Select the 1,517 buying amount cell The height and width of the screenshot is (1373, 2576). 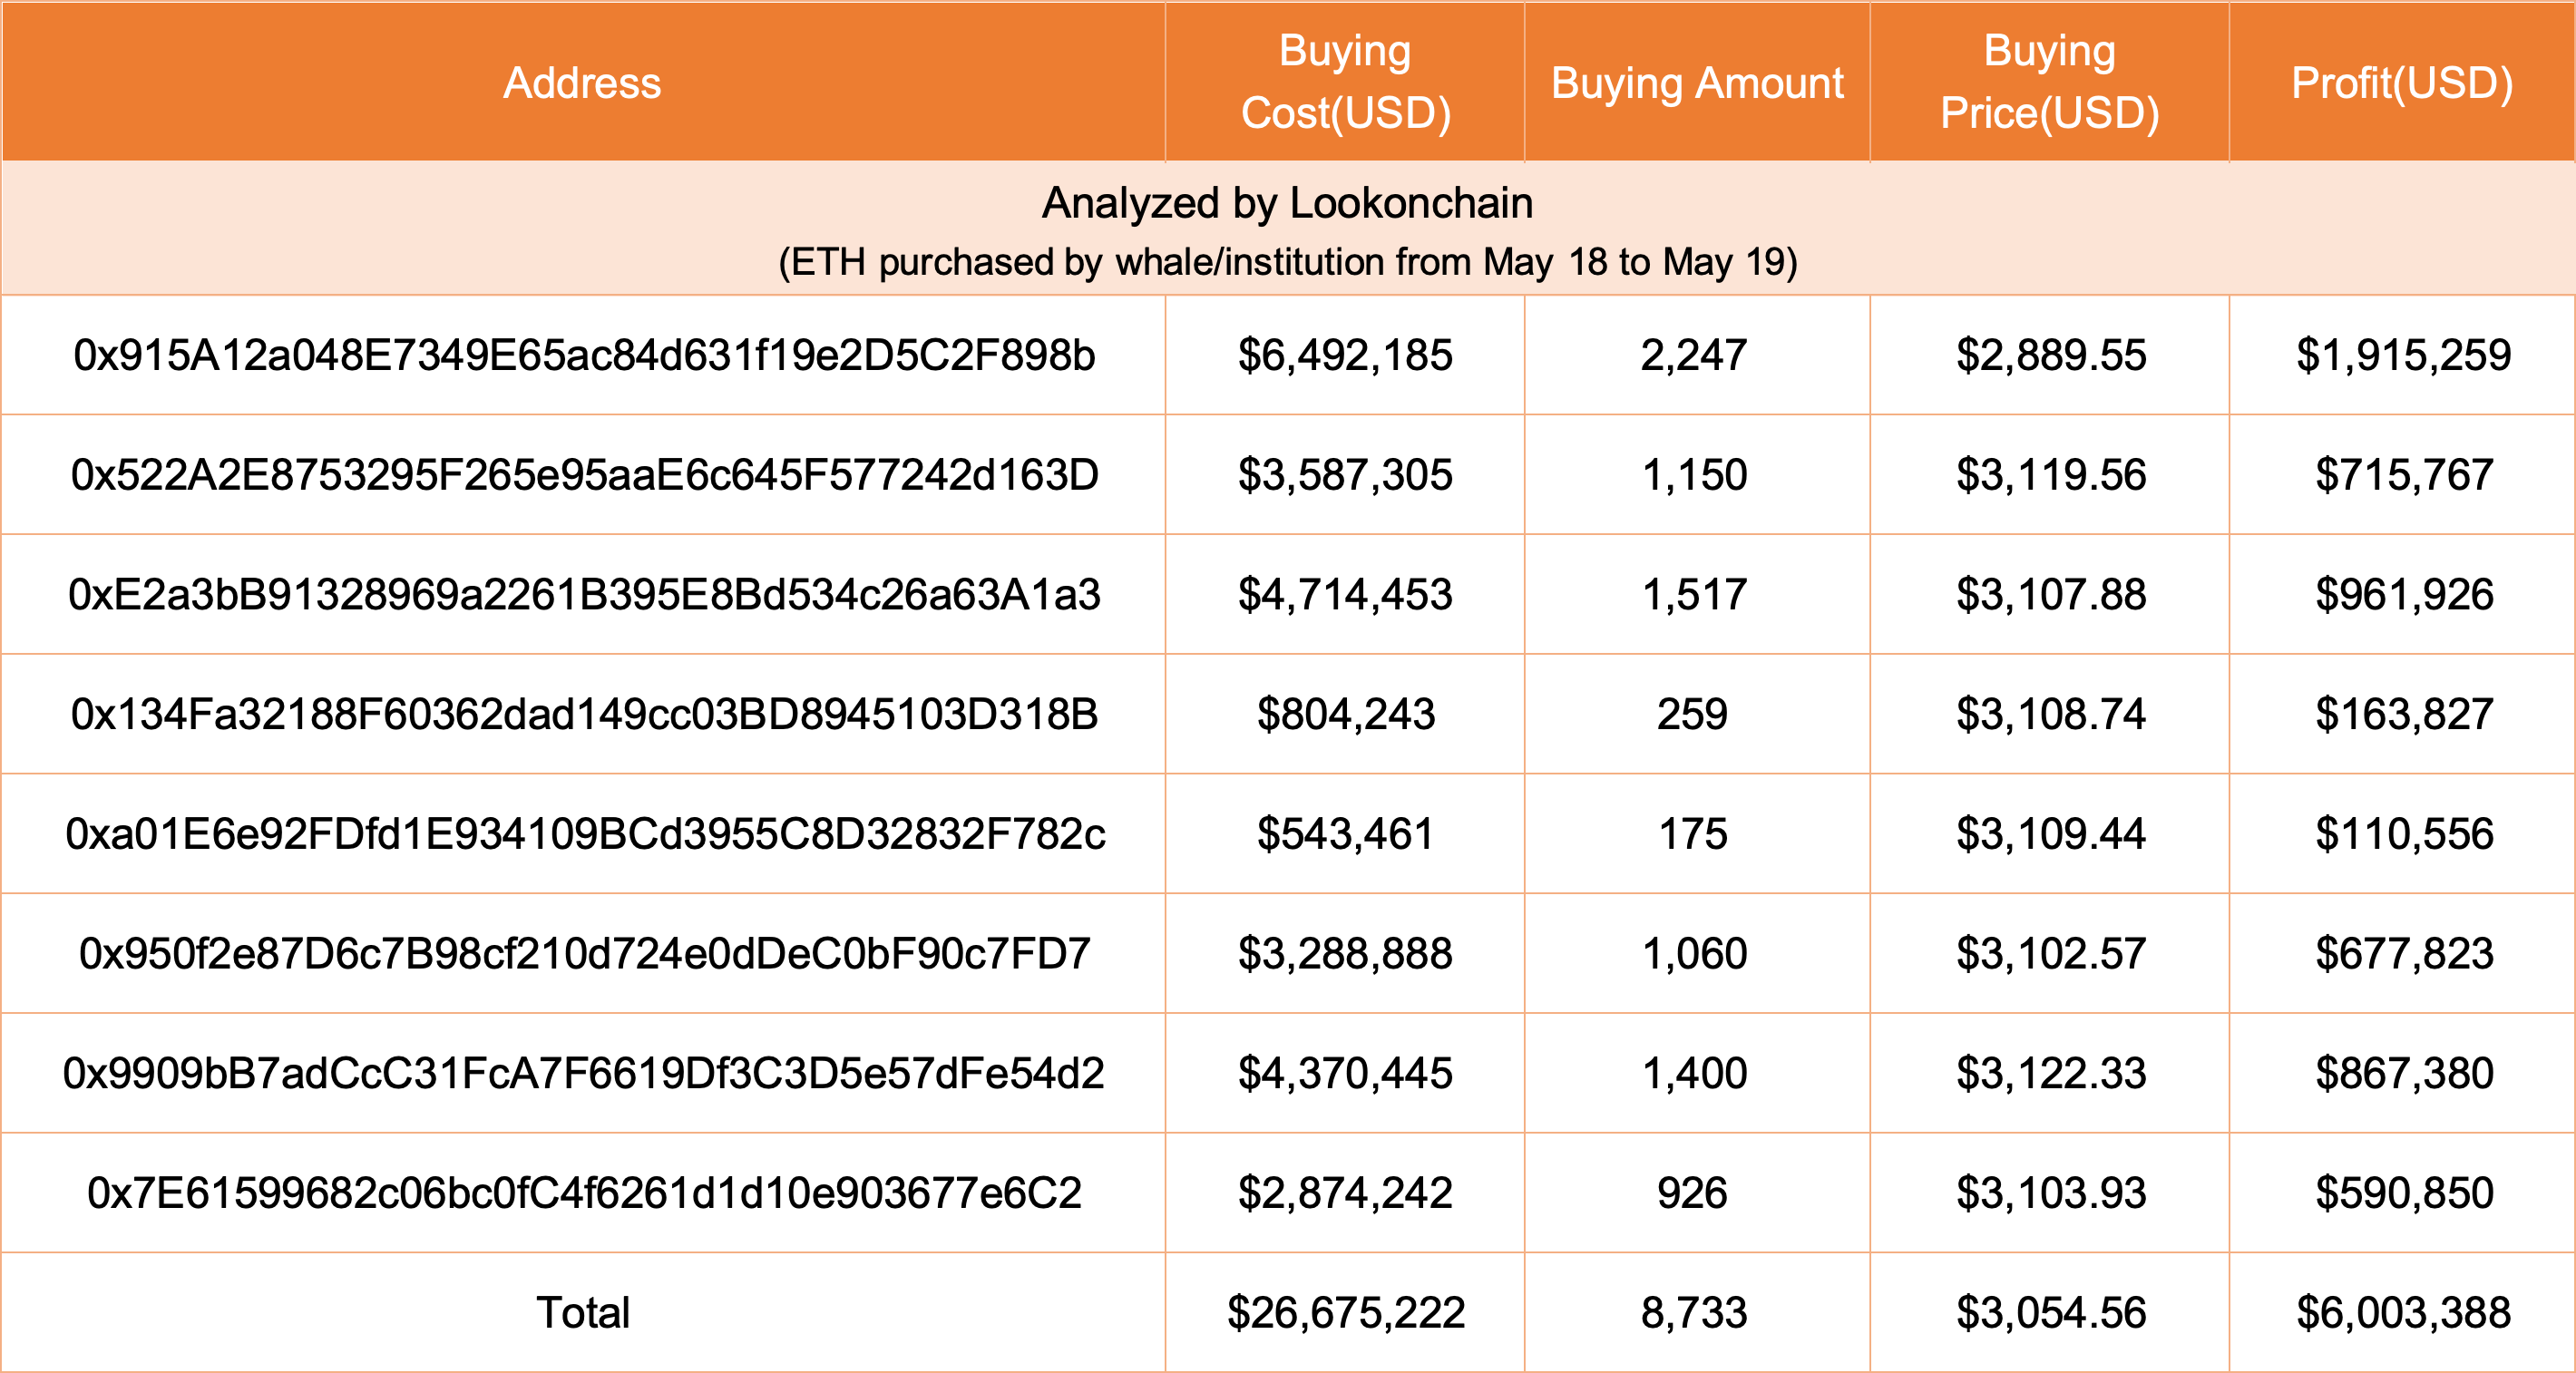(x=1695, y=595)
